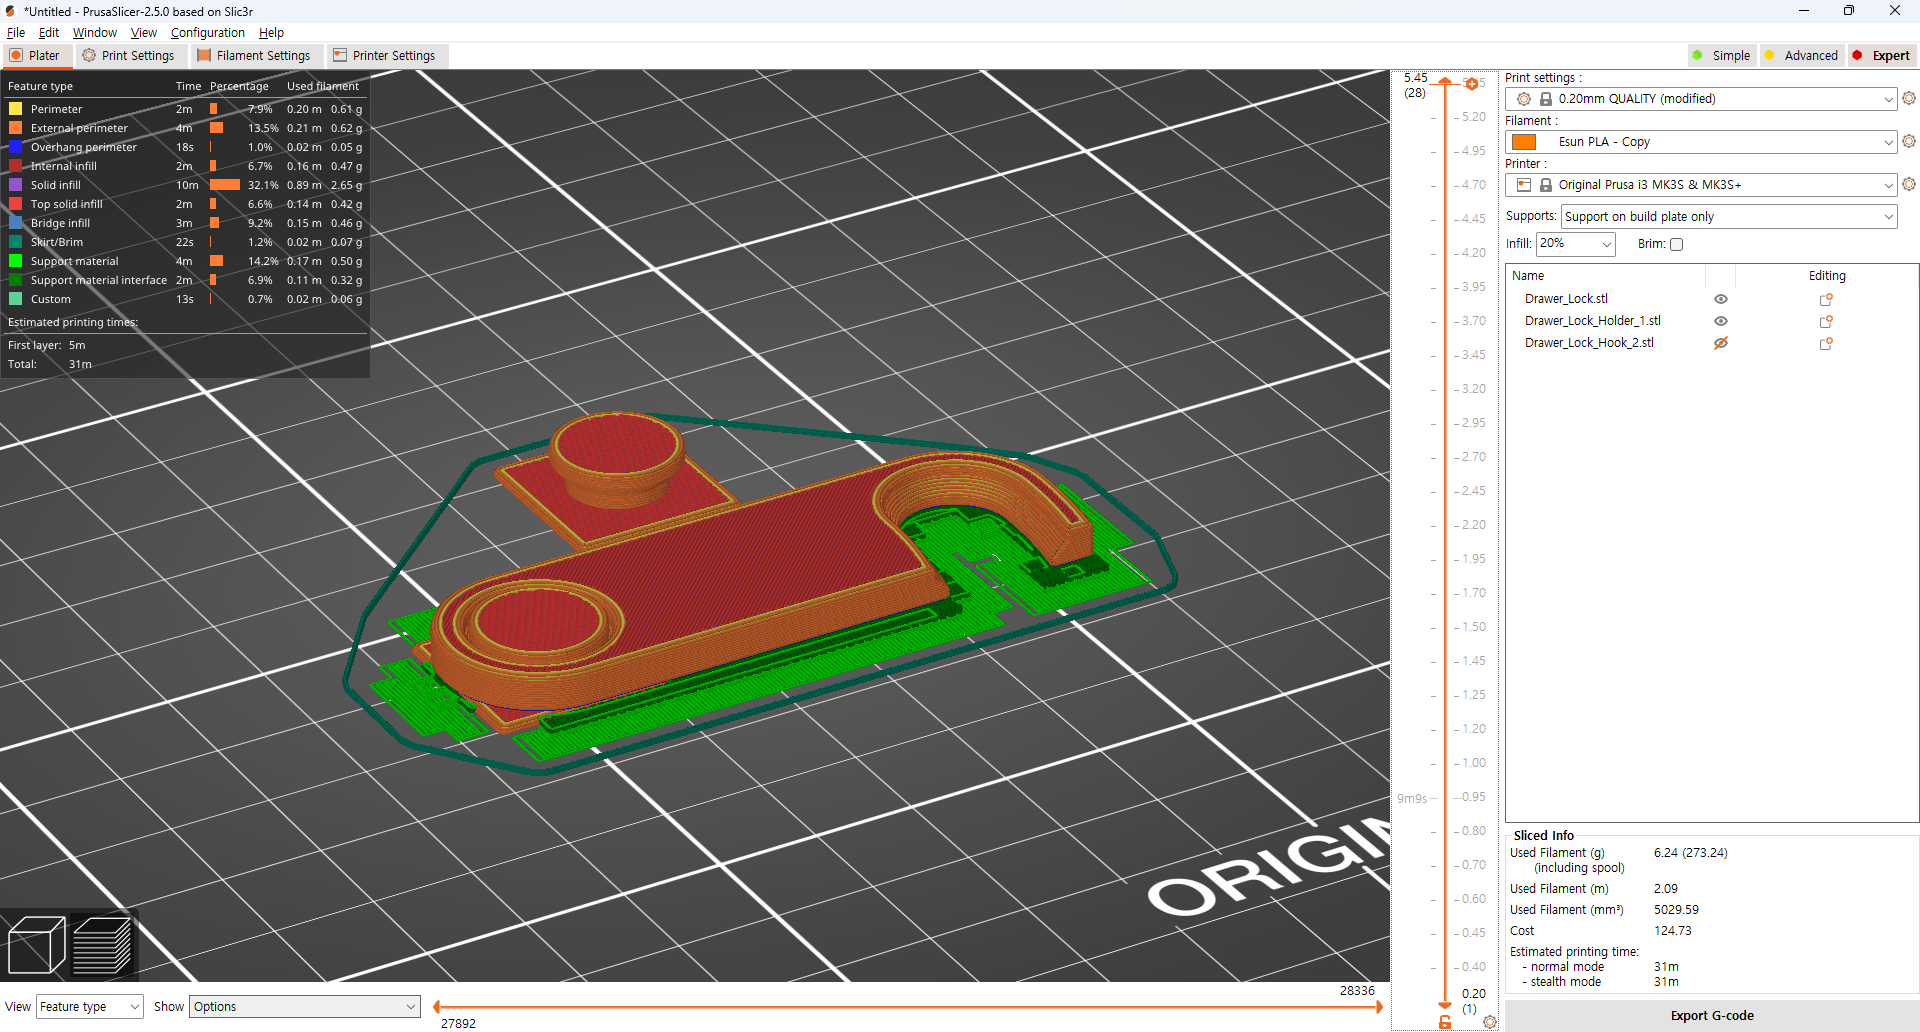This screenshot has height=1032, width=1920.
Task: Edit Original Prusa printer preset via gear icon
Action: coord(1909,184)
